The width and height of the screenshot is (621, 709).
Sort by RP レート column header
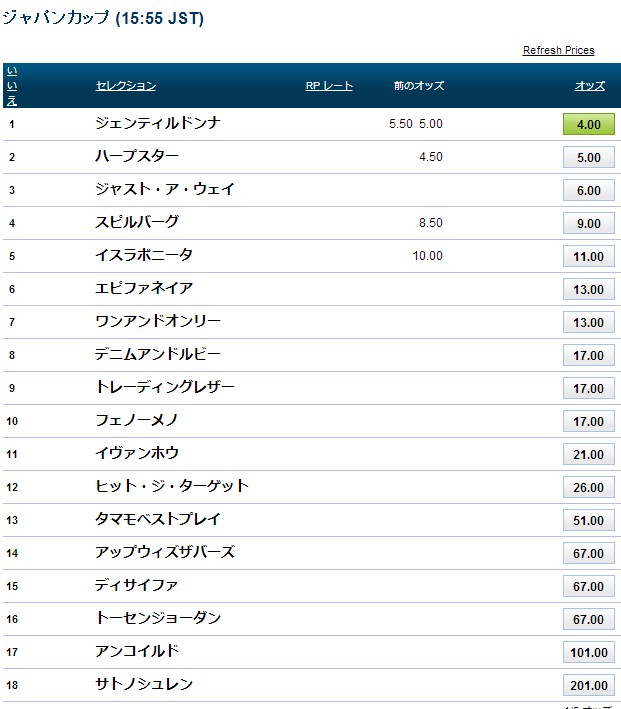[329, 86]
